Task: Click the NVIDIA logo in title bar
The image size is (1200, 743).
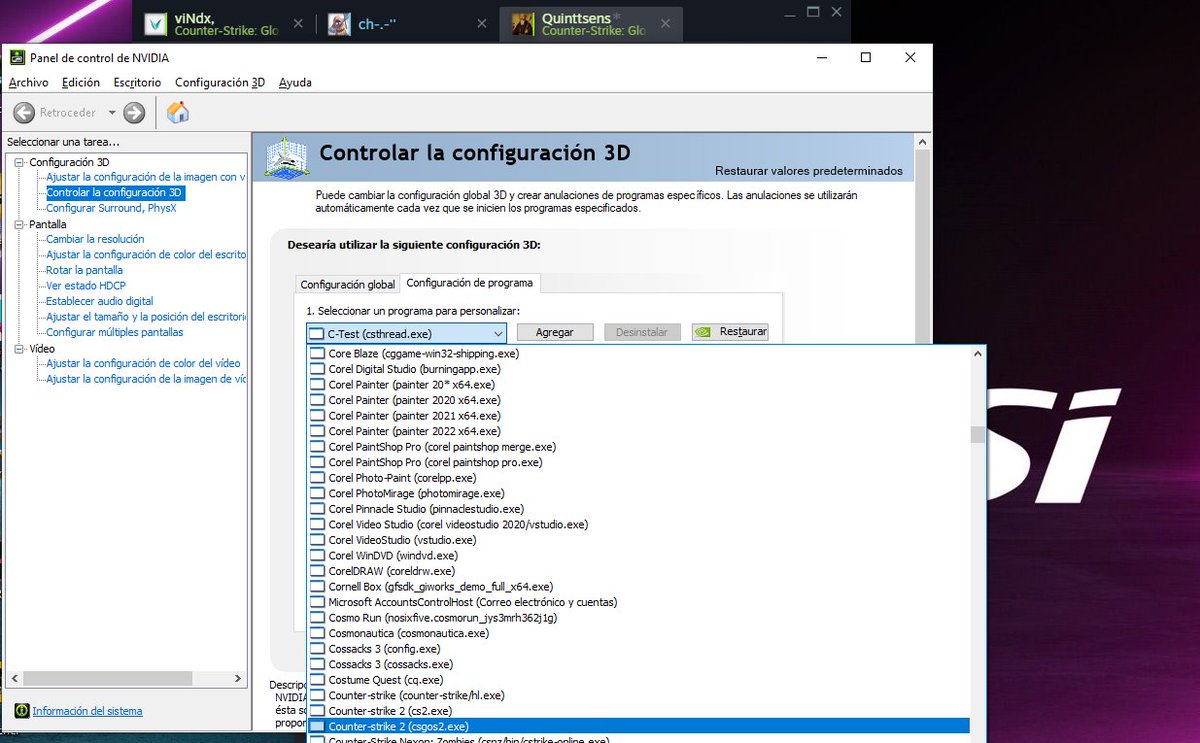Action: [x=18, y=58]
